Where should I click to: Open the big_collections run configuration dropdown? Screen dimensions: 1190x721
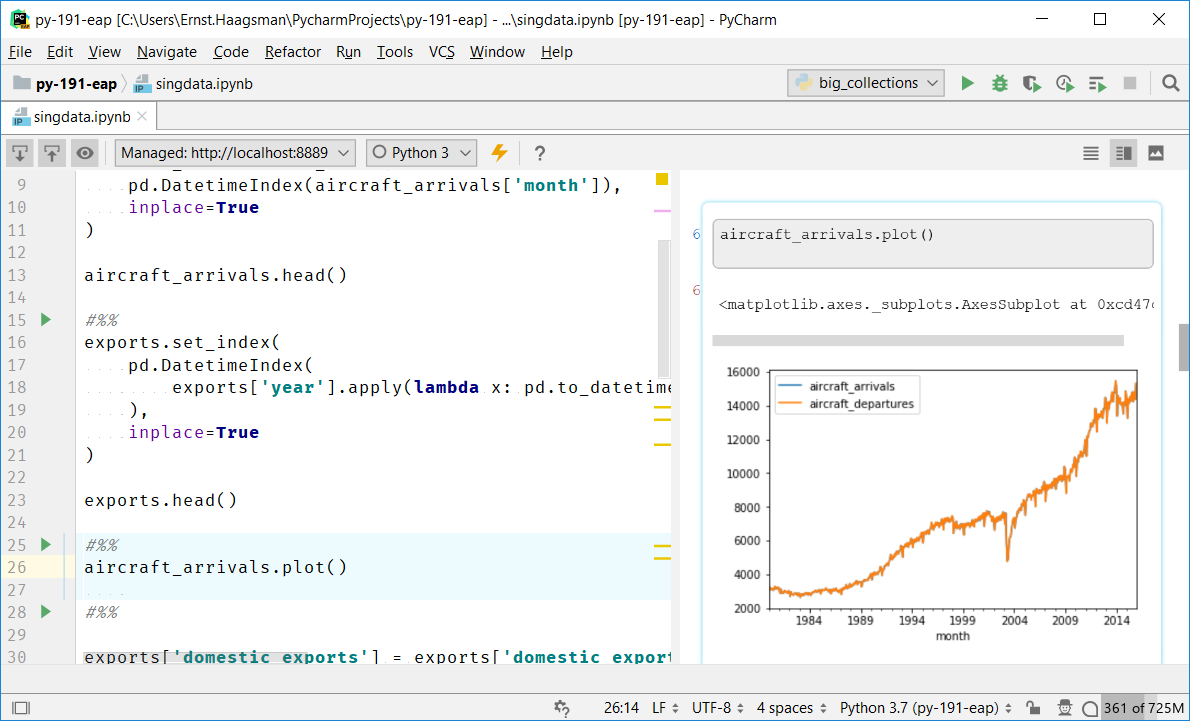pos(865,83)
